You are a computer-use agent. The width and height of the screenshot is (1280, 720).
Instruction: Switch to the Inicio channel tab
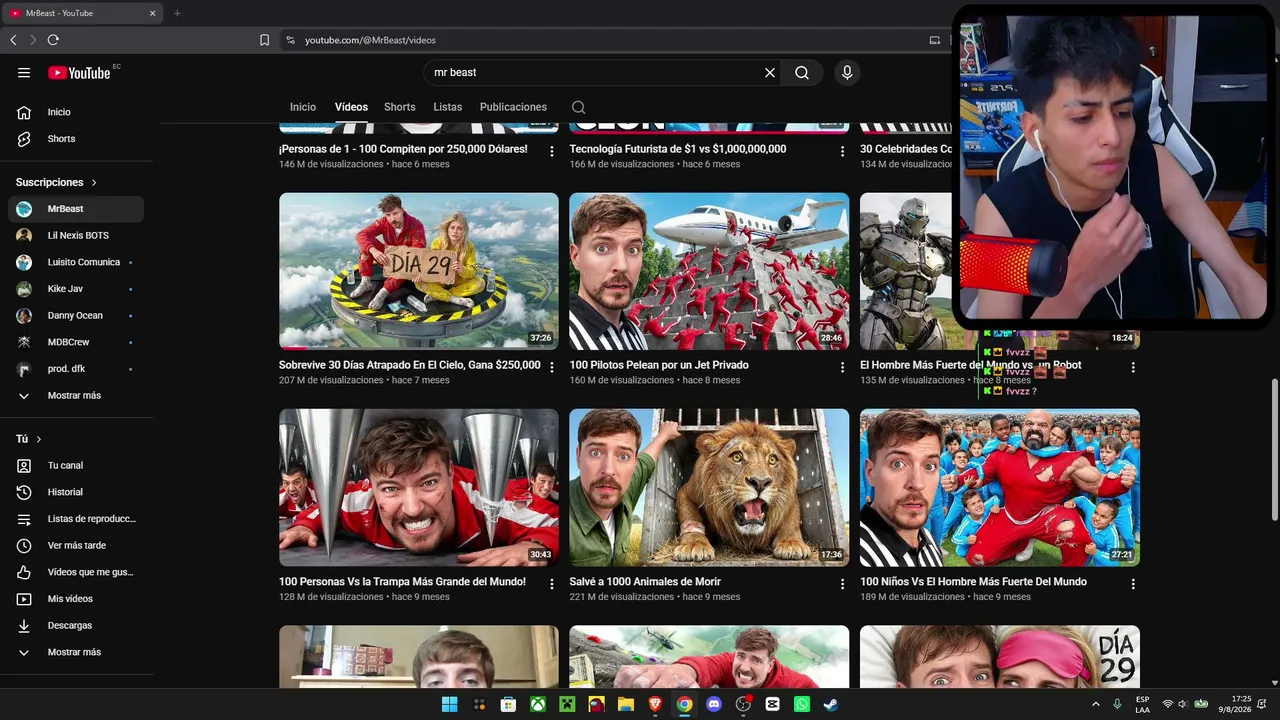[x=303, y=107]
